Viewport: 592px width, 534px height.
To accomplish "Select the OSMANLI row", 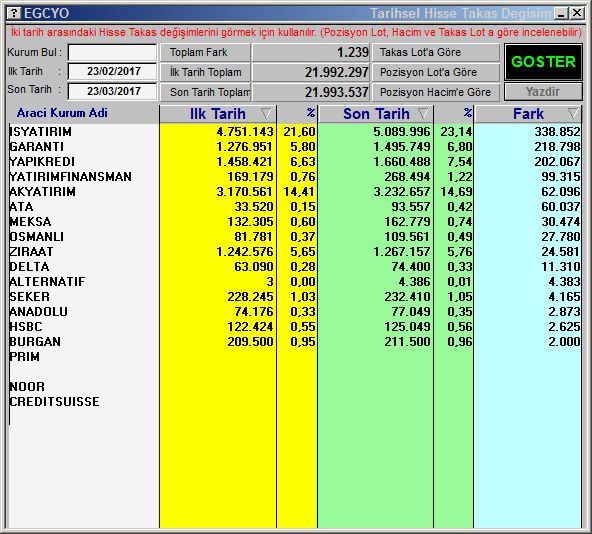I will point(294,237).
